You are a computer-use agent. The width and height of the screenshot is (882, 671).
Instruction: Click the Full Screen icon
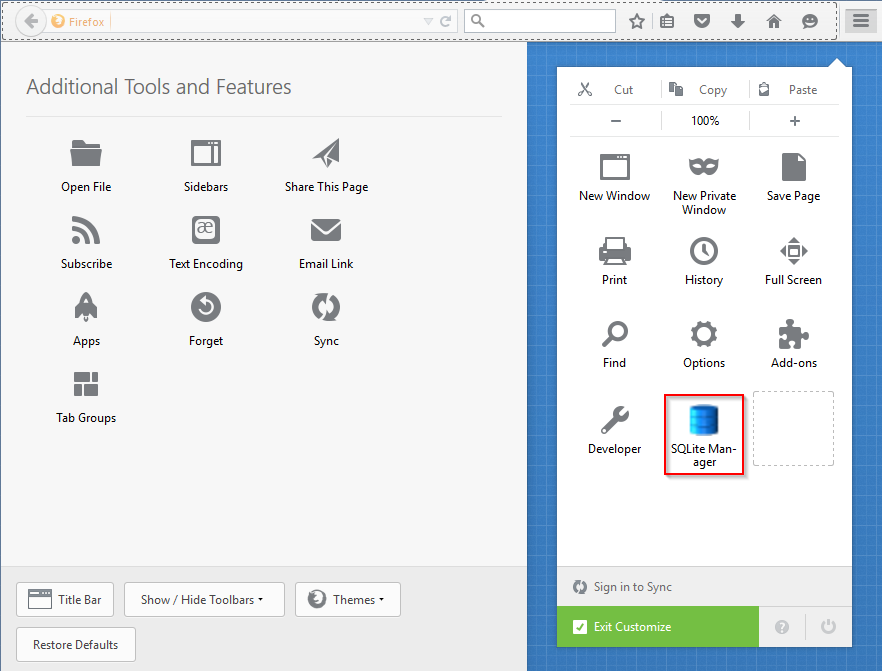click(x=794, y=251)
